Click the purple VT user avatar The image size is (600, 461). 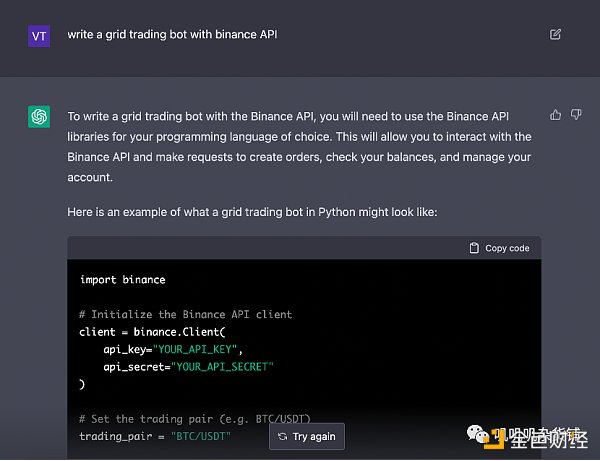39,35
